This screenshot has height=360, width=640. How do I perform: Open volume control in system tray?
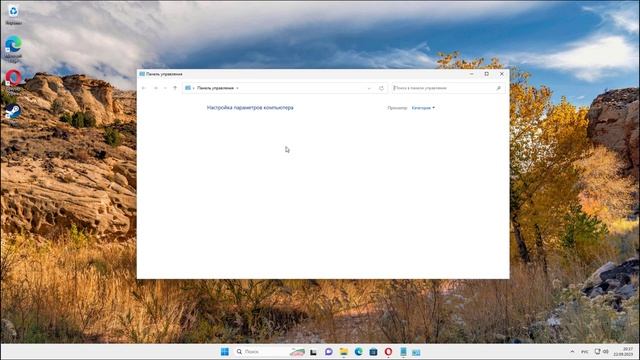[x=606, y=351]
